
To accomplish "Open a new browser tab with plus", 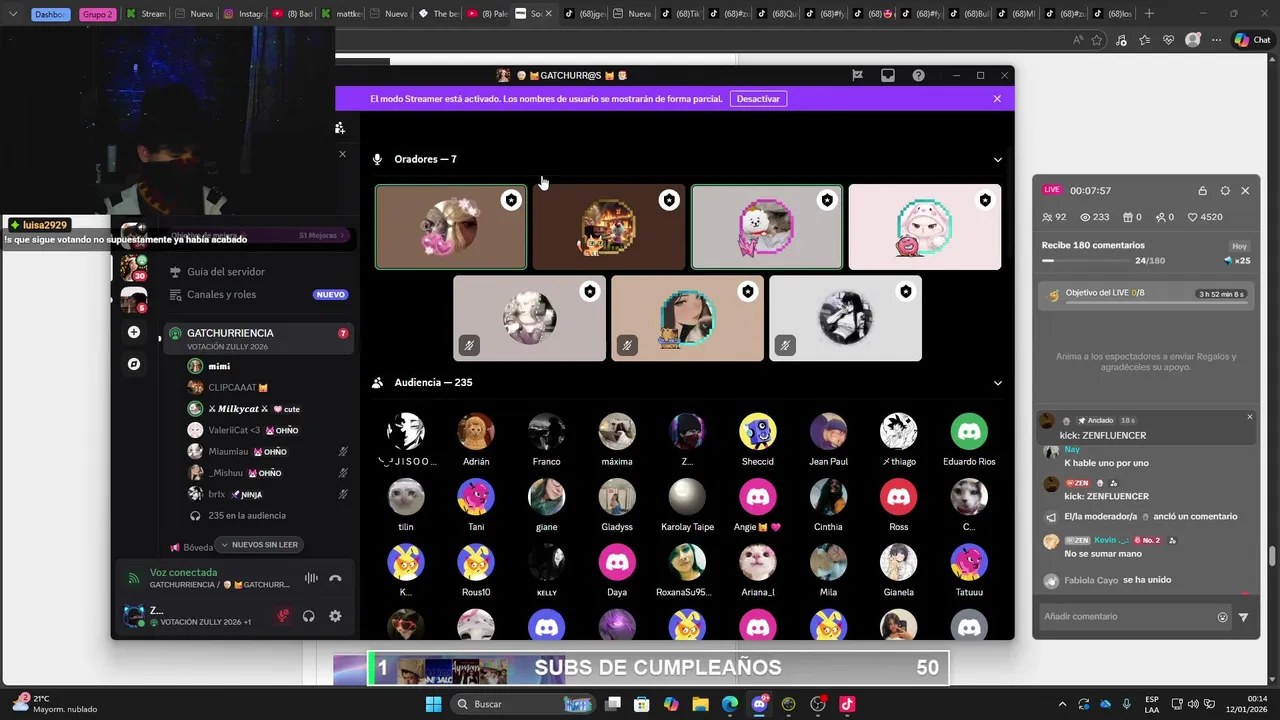I will 1149,14.
